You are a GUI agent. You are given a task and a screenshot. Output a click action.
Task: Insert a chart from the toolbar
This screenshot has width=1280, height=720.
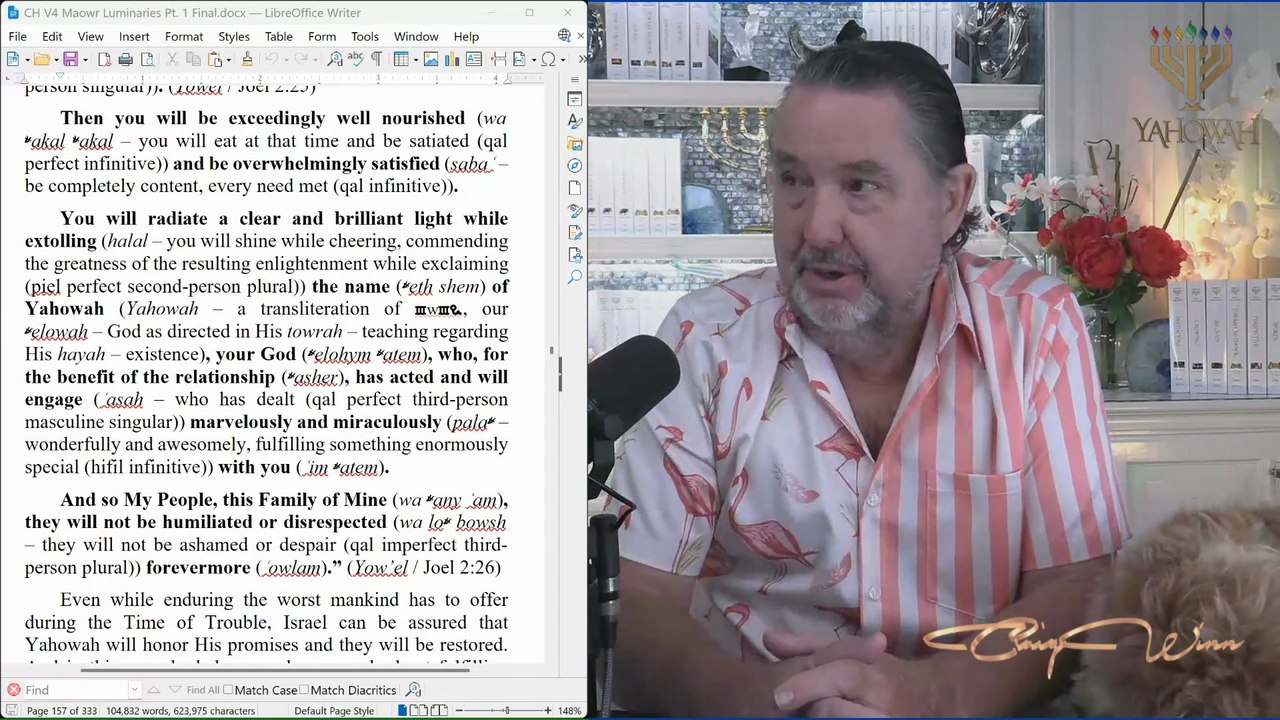click(452, 60)
